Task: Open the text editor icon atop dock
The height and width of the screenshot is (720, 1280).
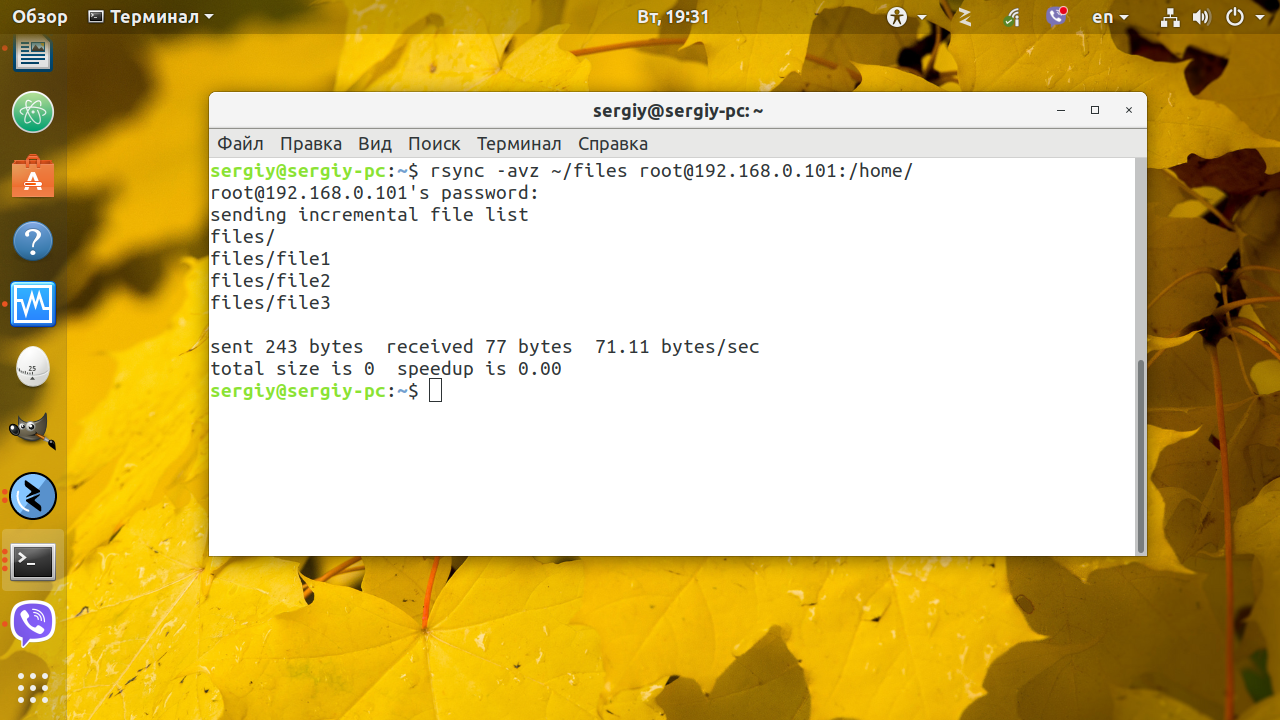Action: tap(33, 52)
